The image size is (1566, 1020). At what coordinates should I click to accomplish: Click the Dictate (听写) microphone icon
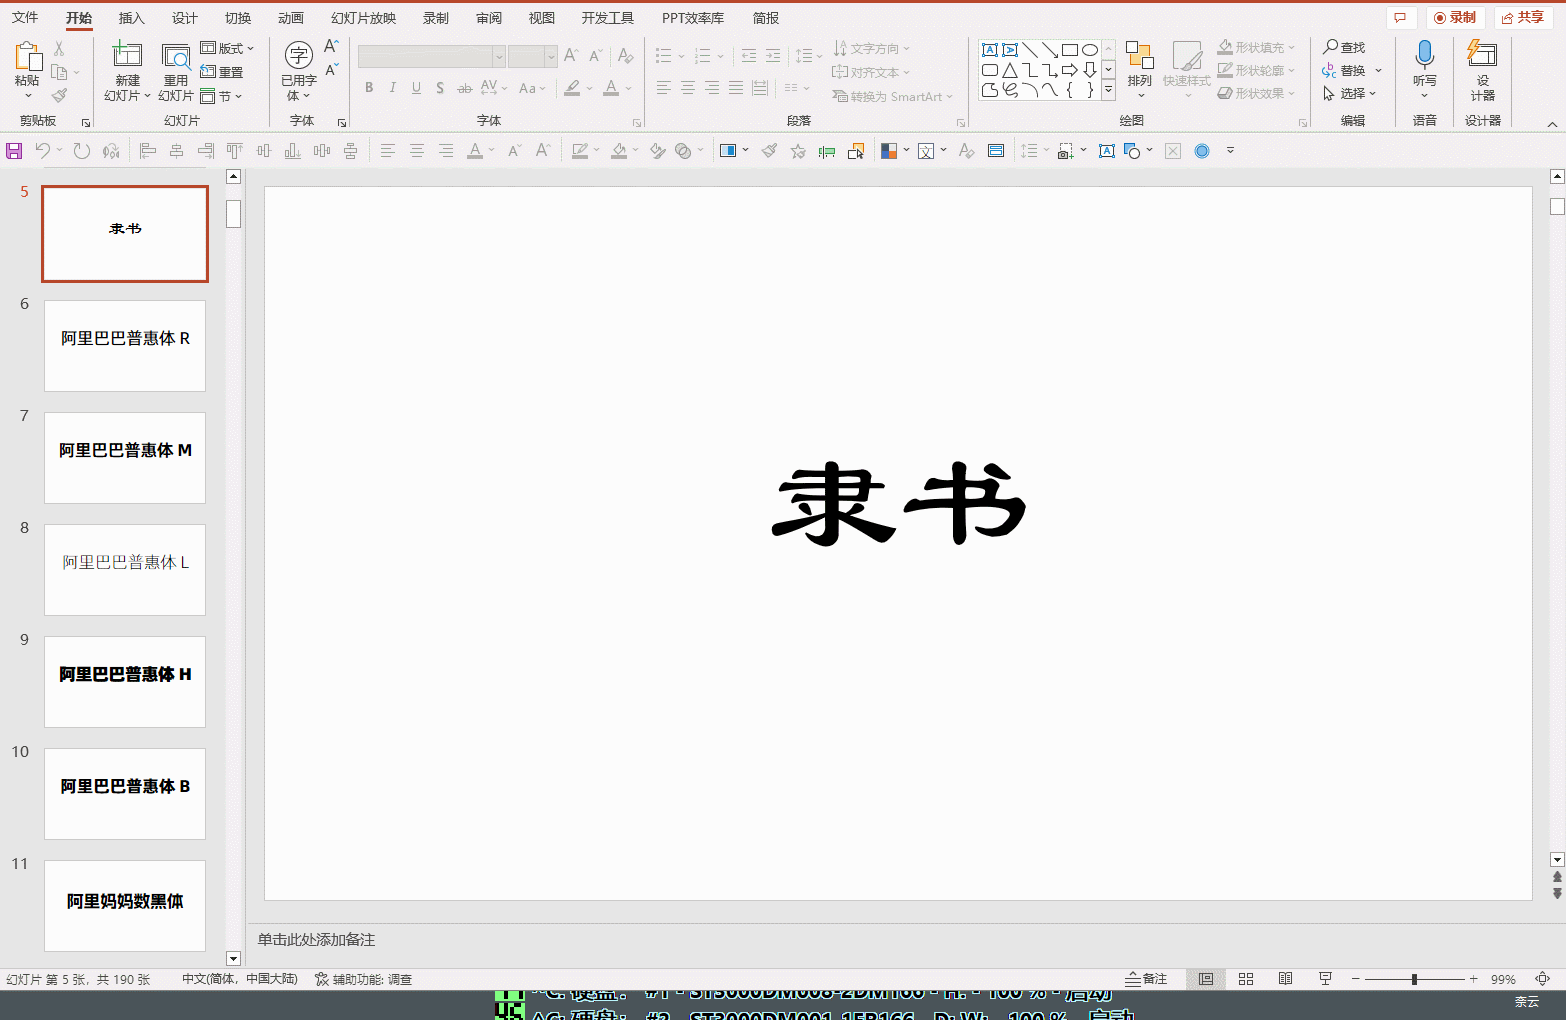pyautogui.click(x=1425, y=55)
